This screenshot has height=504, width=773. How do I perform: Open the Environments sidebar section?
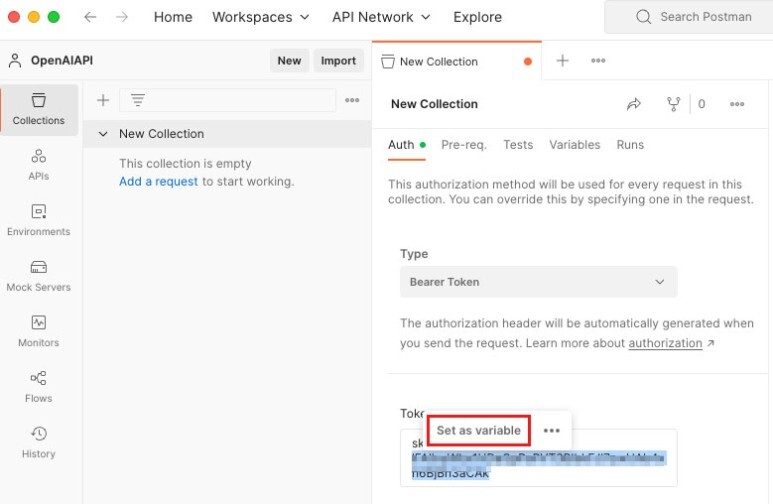(38, 220)
